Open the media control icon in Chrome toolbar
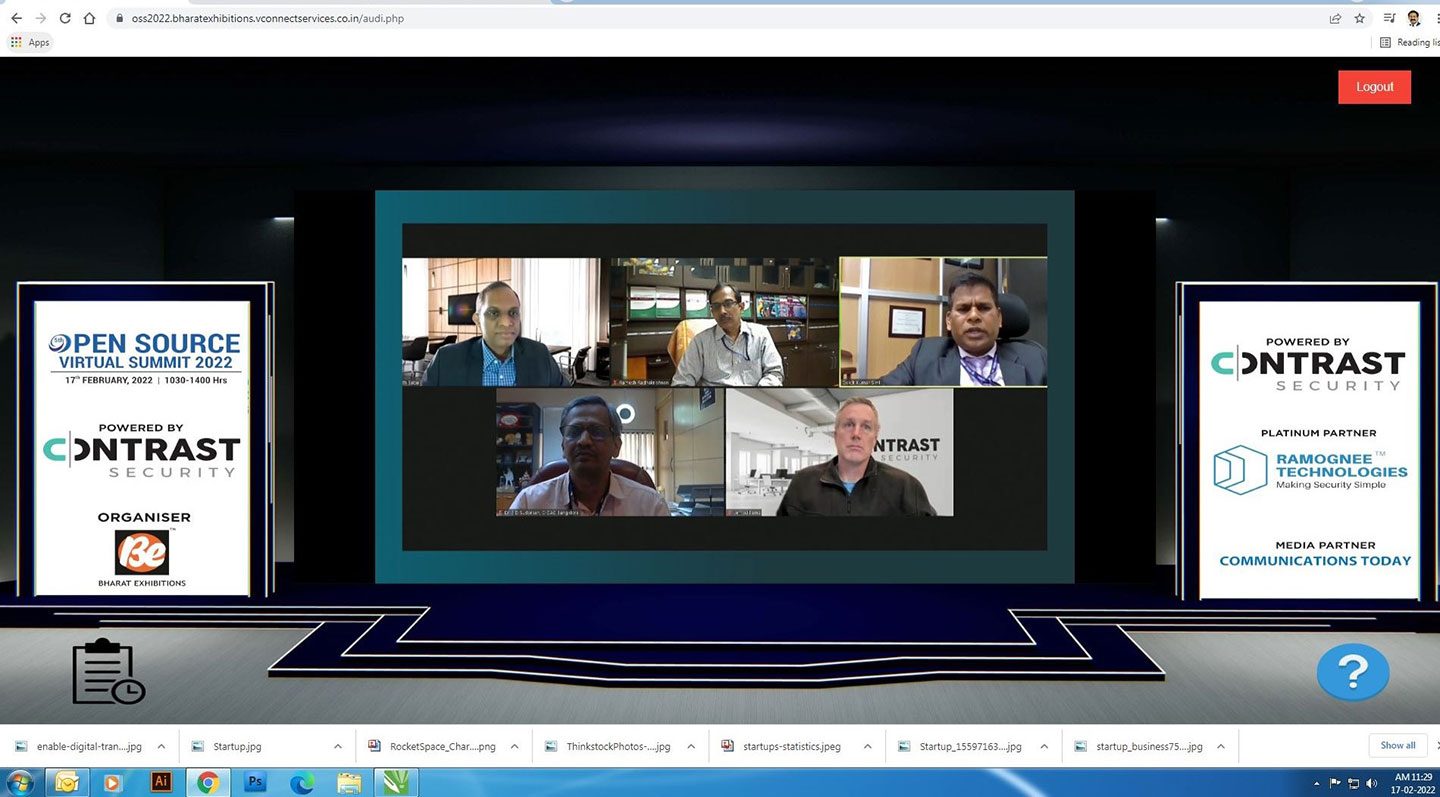Image resolution: width=1440 pixels, height=797 pixels. [x=1389, y=18]
